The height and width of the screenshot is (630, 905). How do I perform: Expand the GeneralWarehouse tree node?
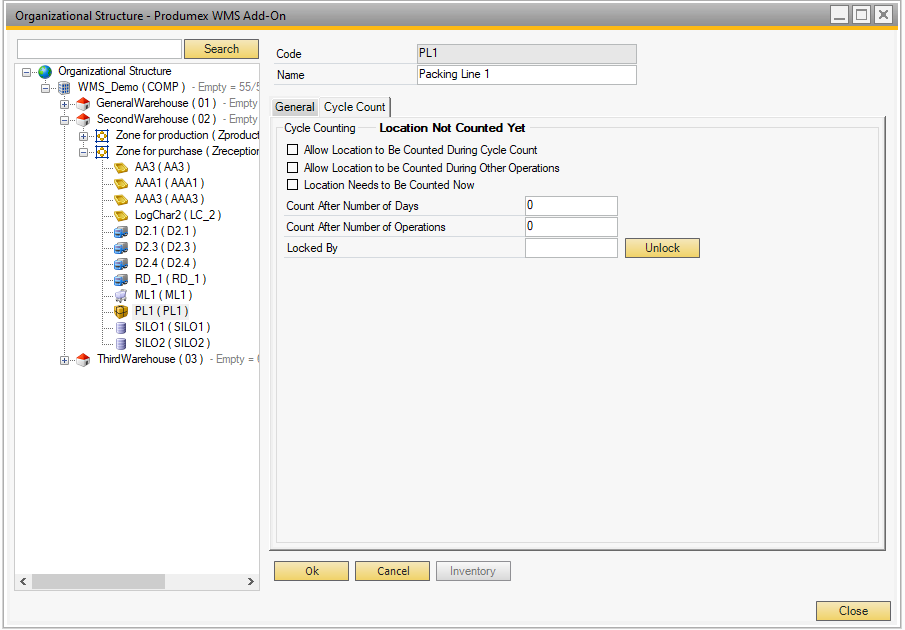tap(65, 104)
